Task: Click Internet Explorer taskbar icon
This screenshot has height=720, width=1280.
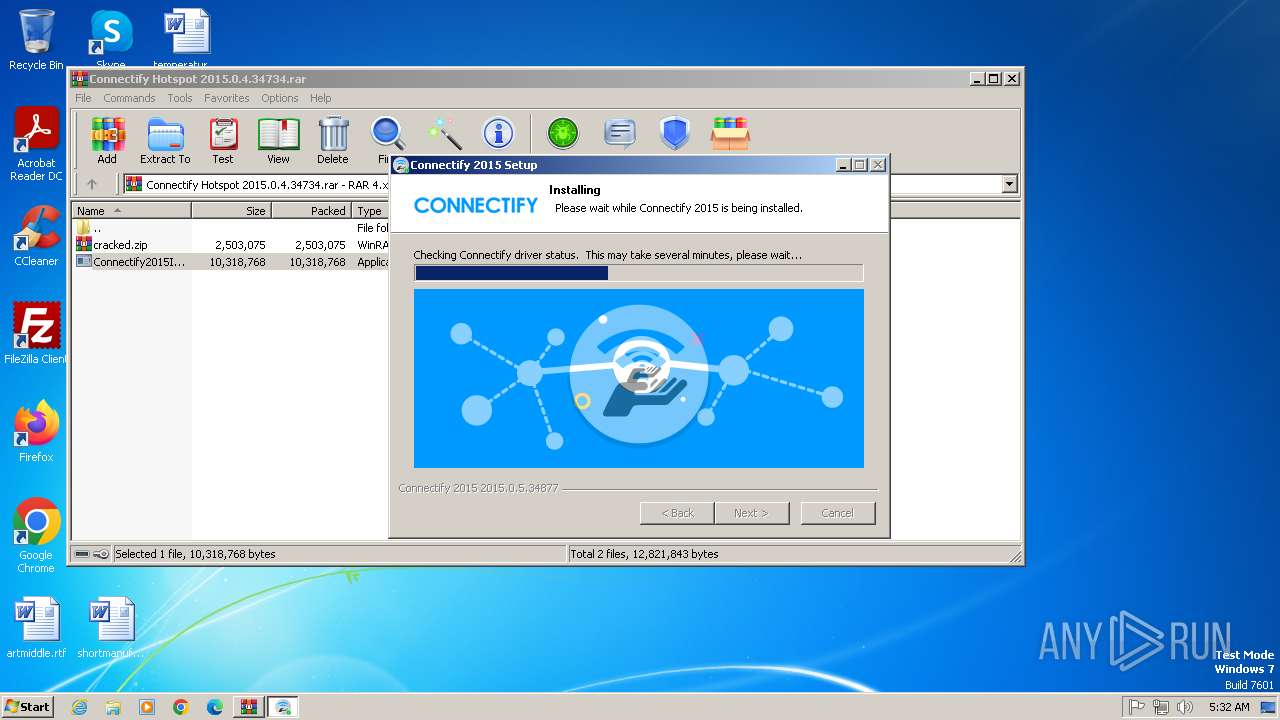Action: coord(79,707)
